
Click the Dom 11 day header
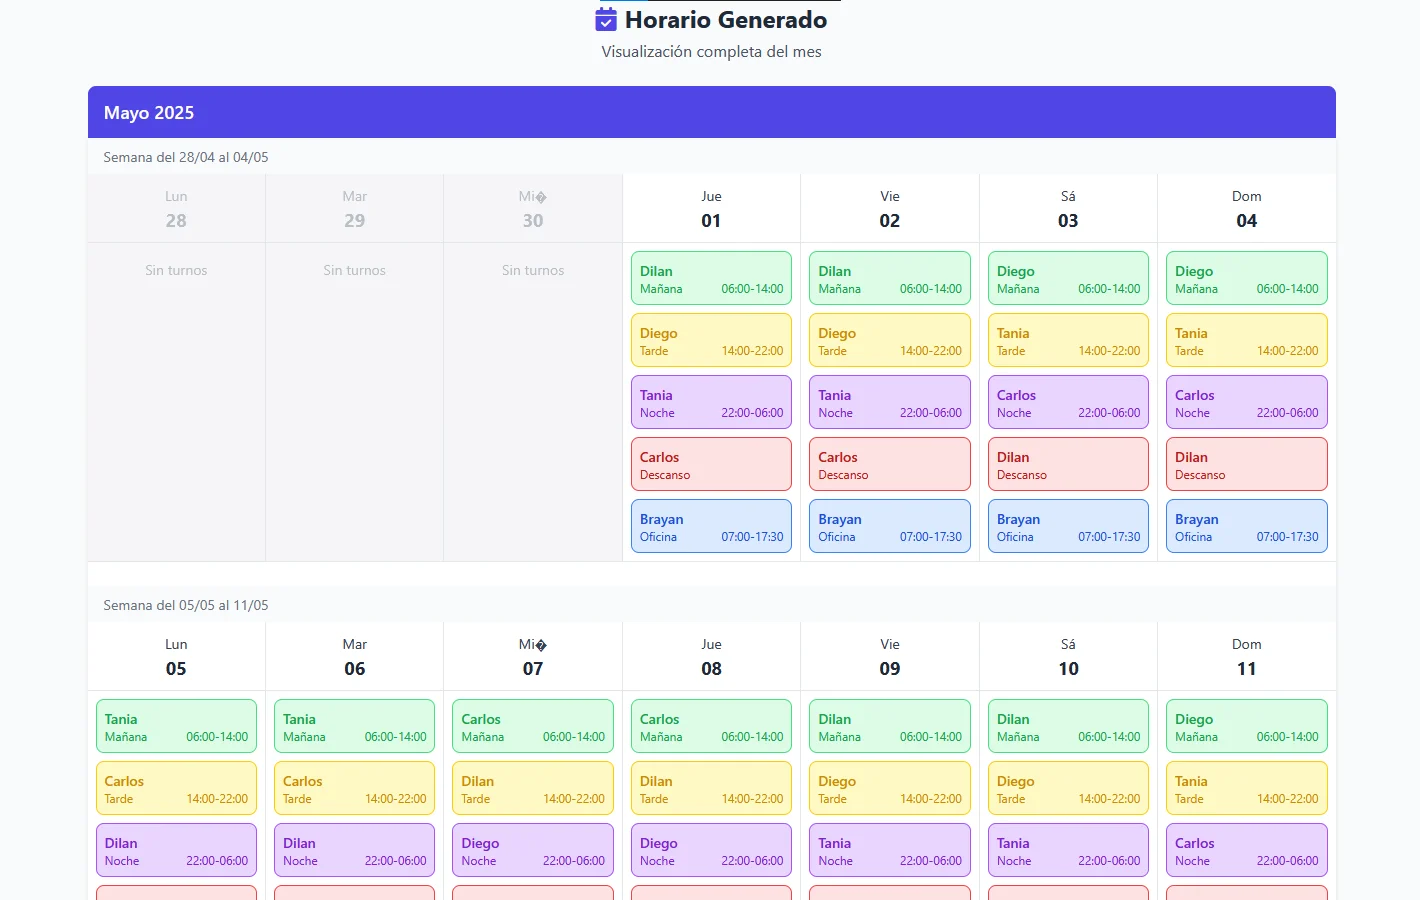pos(1246,657)
